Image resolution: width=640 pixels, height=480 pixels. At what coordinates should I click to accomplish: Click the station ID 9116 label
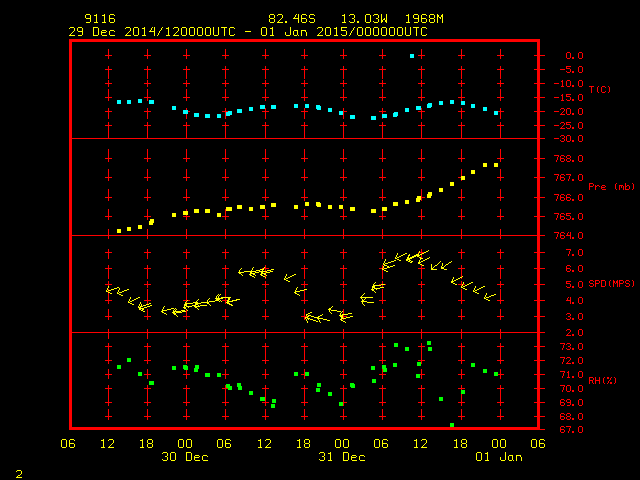(x=100, y=19)
